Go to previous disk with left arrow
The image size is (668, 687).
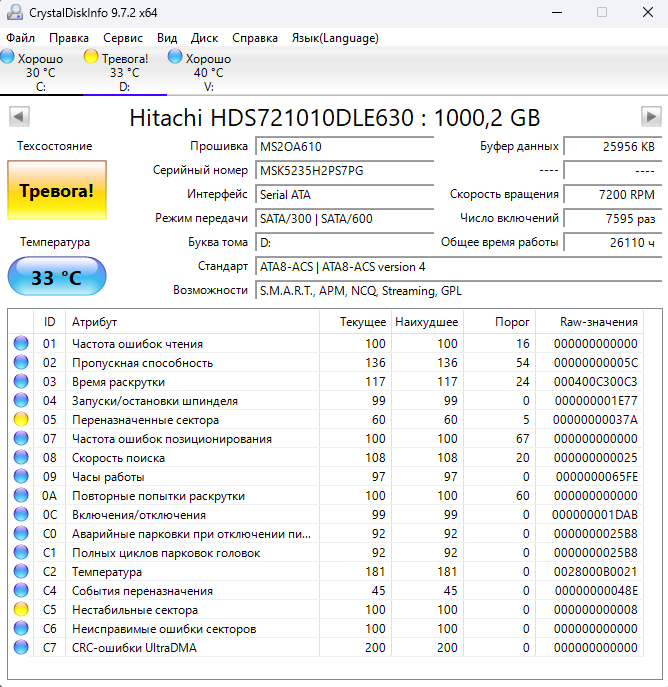pyautogui.click(x=18, y=117)
